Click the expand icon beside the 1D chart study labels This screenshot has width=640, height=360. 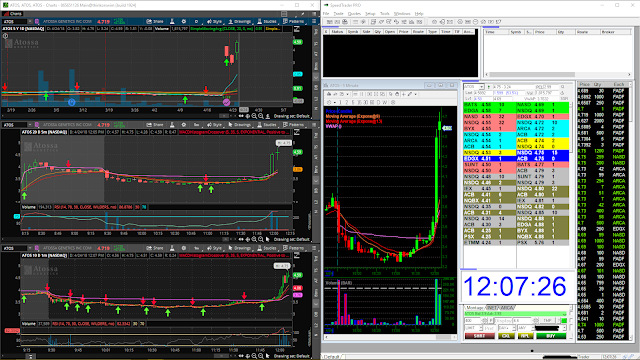pyautogui.click(x=297, y=29)
